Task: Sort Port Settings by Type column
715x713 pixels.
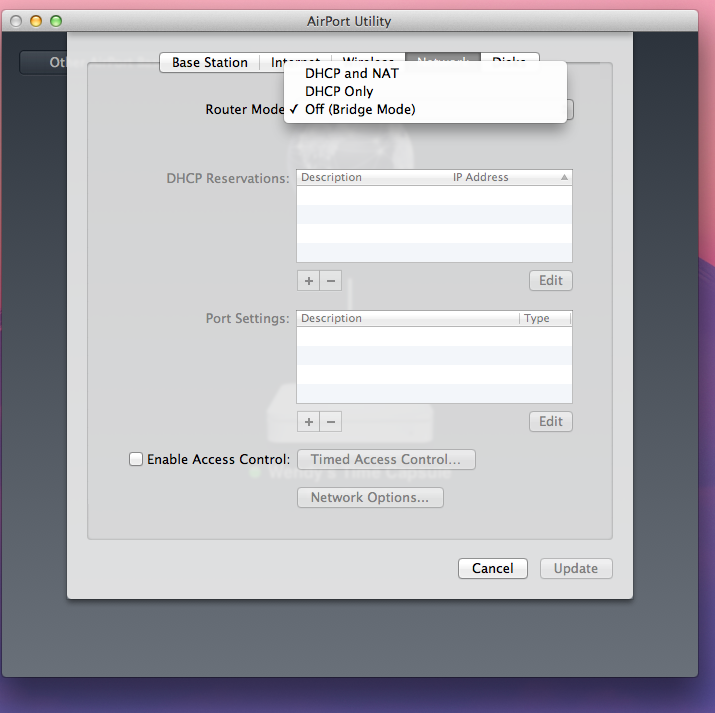Action: click(545, 318)
